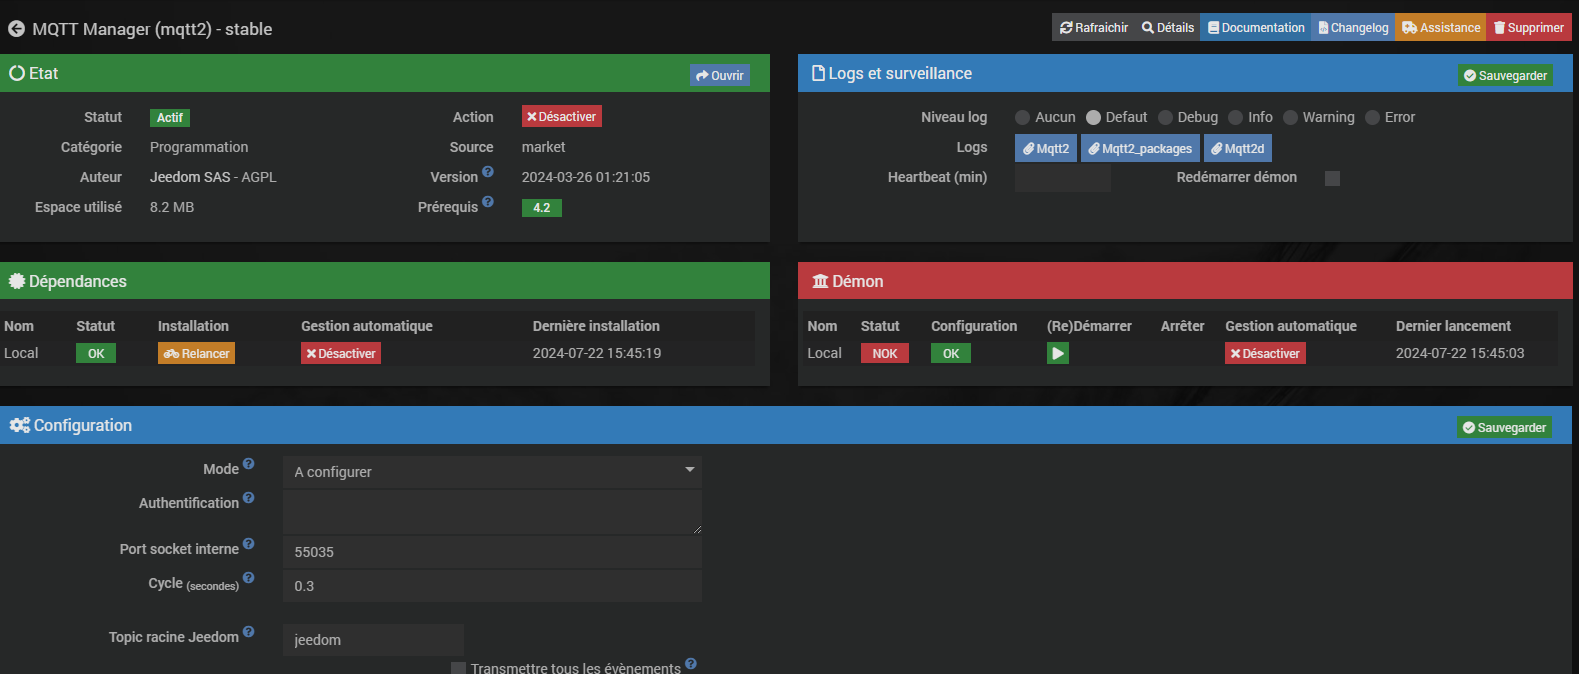Screen dimensions: 1579x674
Task: Click the market source value
Action: click(x=543, y=147)
